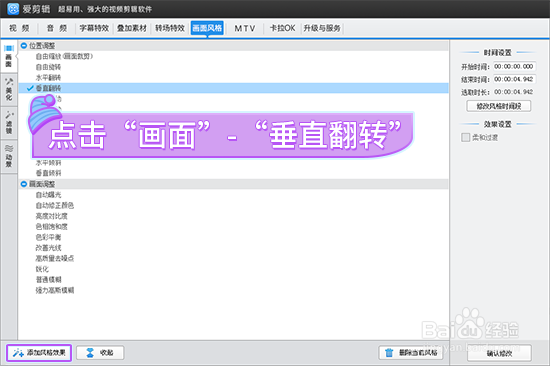Image resolution: width=550 pixels, height=366 pixels.
Task: Open the 滤镜 sidebar panel
Action: tap(9, 122)
